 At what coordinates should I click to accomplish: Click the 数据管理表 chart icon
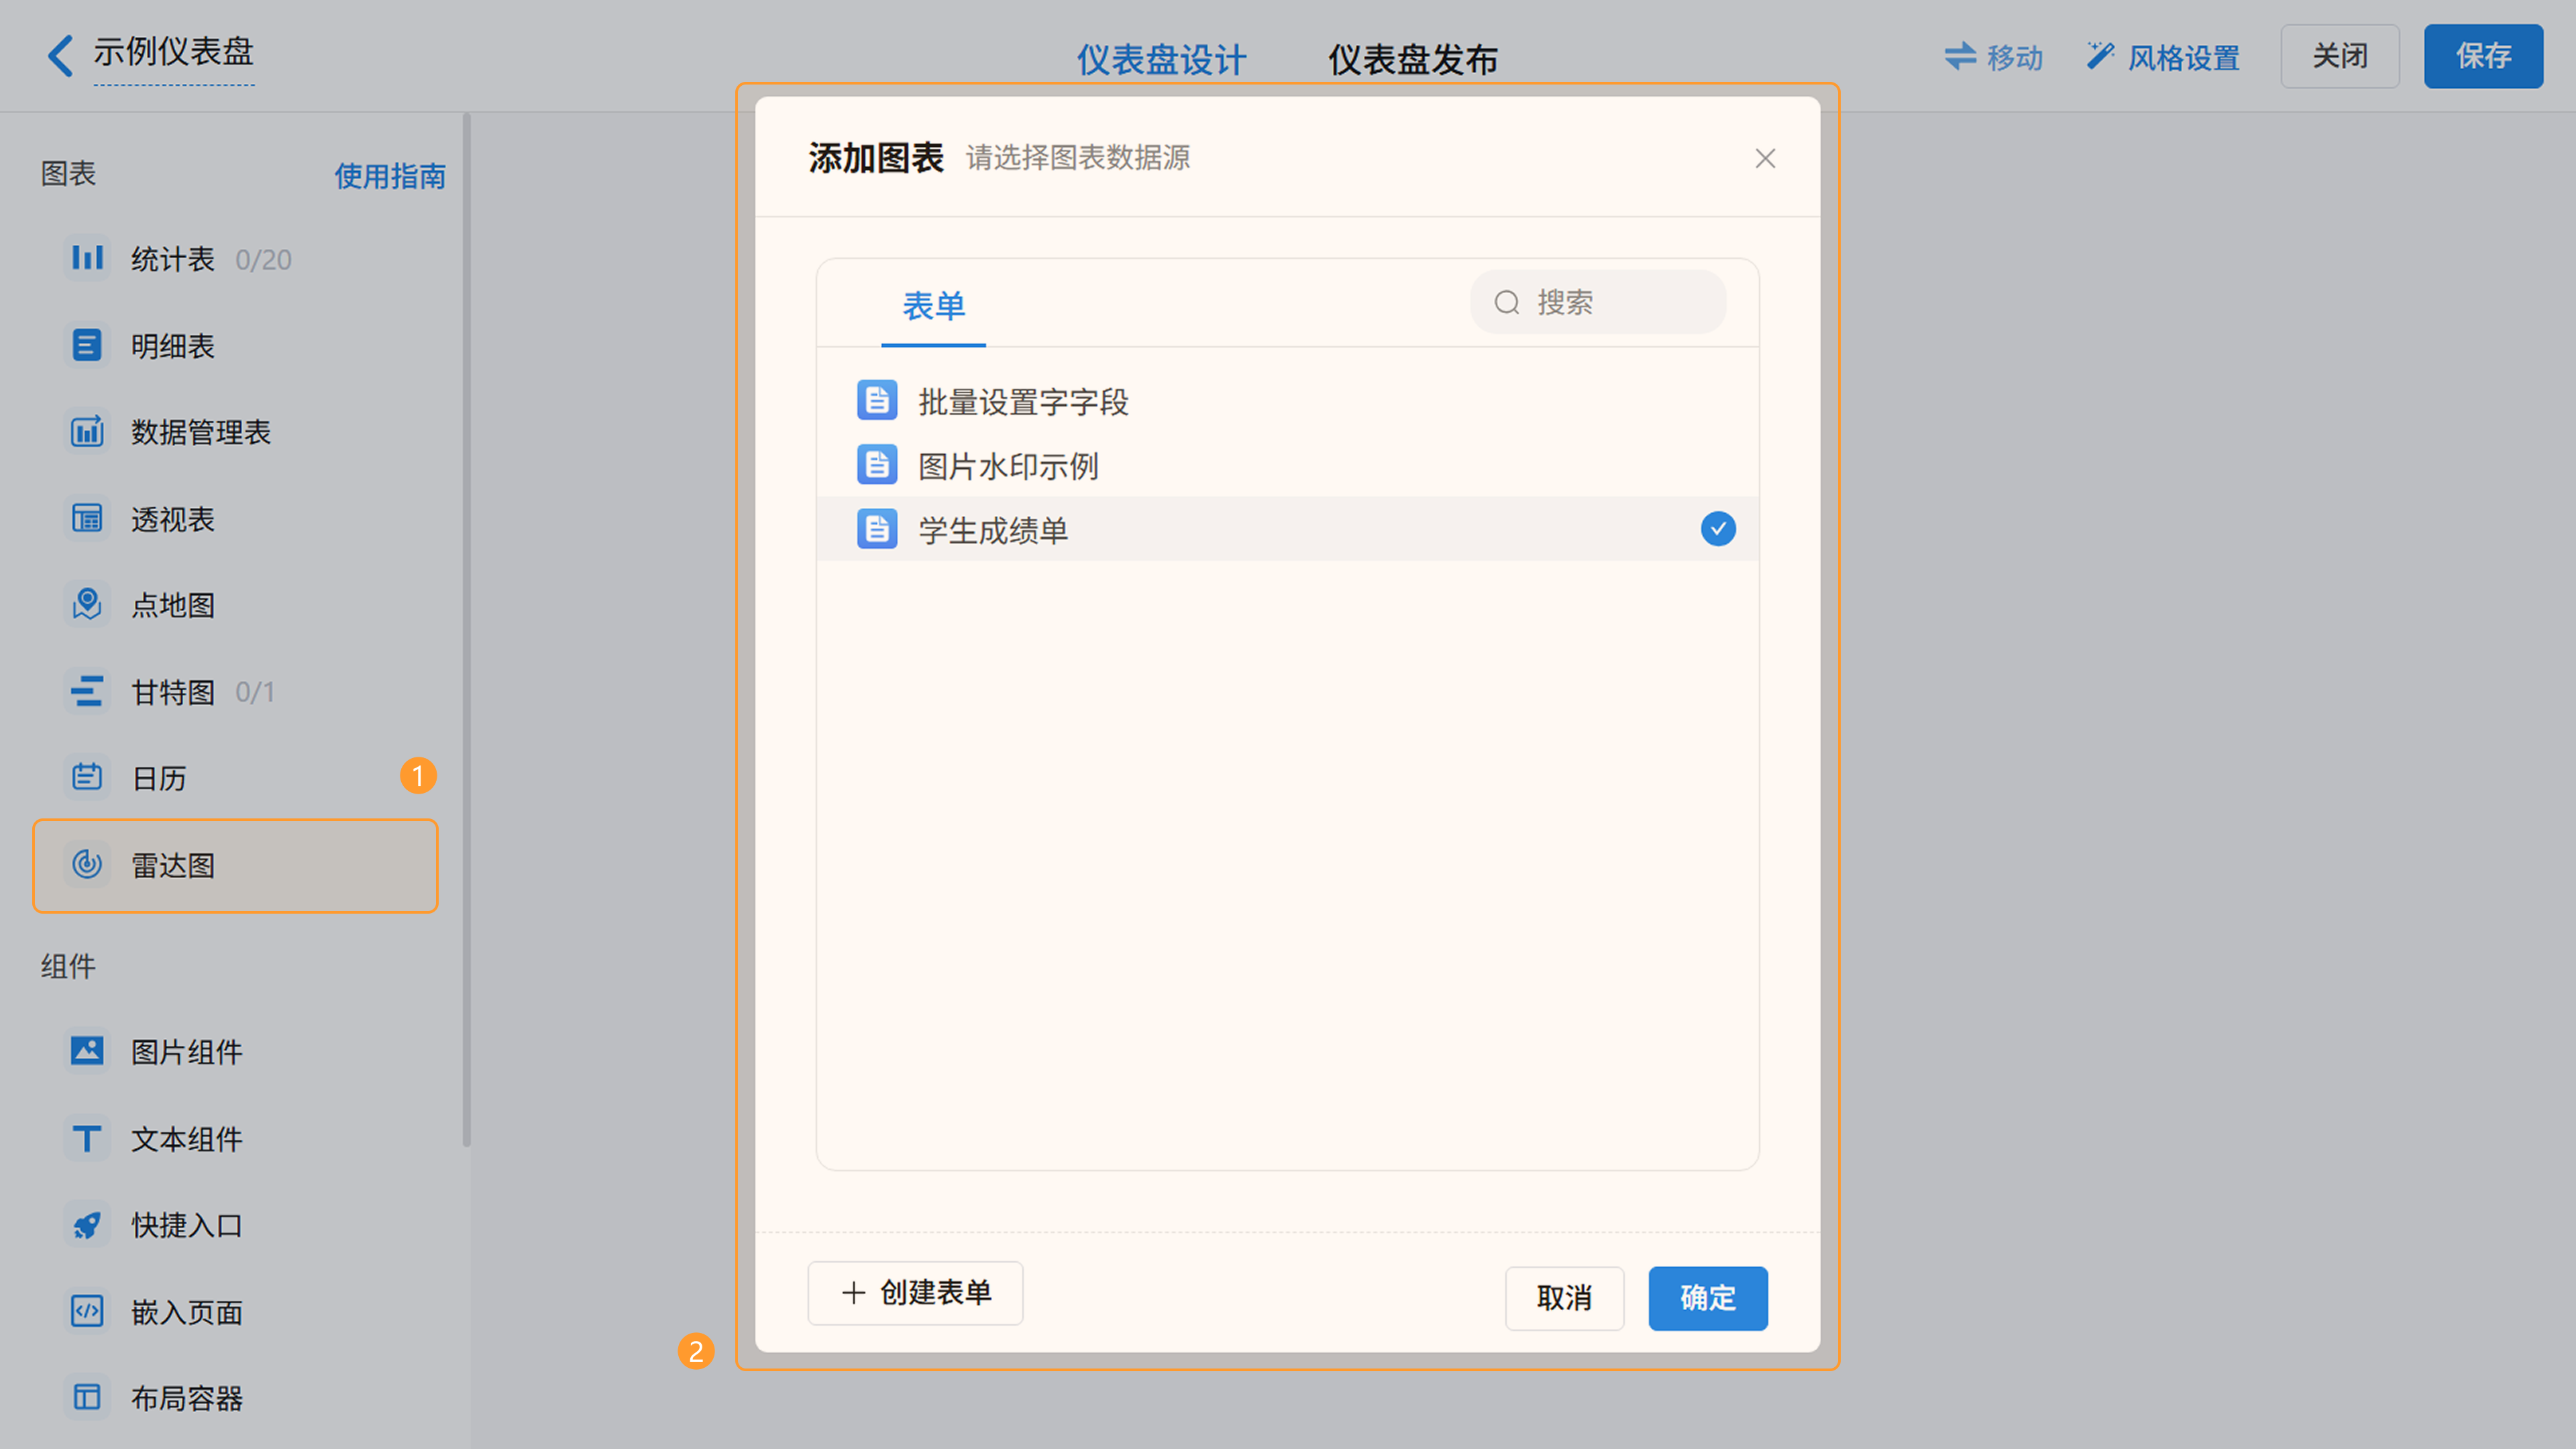coord(87,432)
